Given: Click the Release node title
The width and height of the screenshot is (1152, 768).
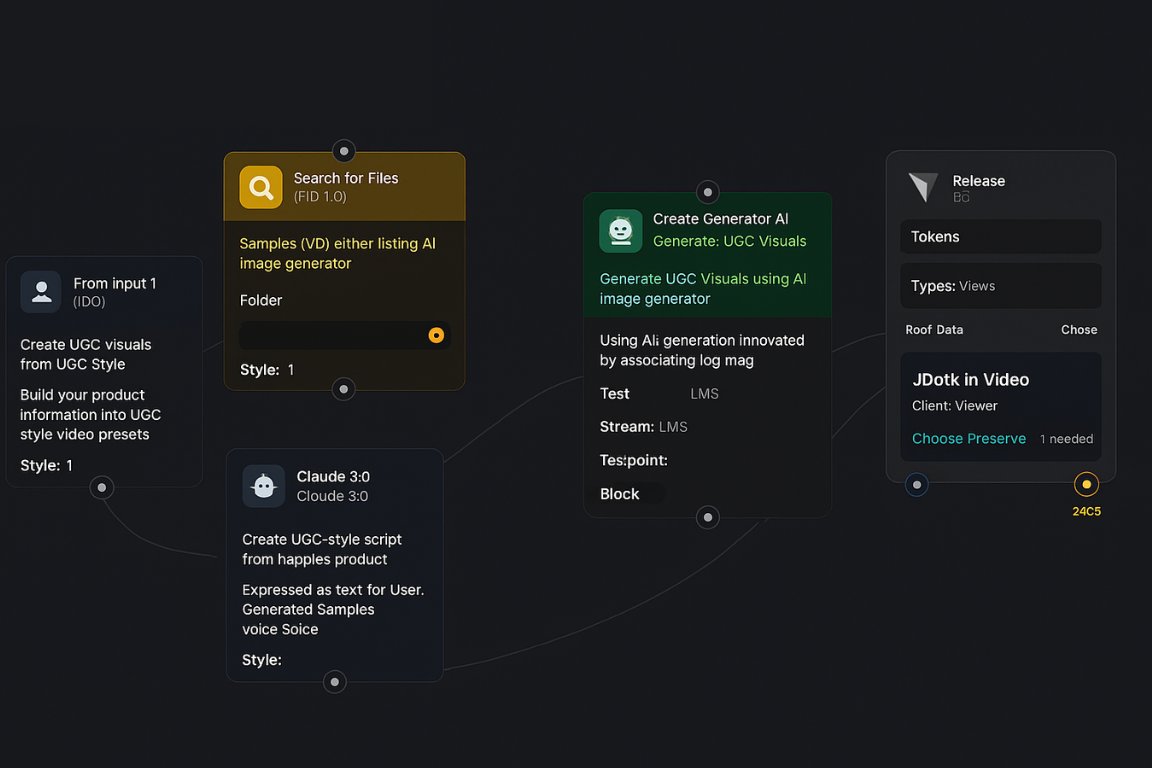Looking at the screenshot, I should [979, 181].
